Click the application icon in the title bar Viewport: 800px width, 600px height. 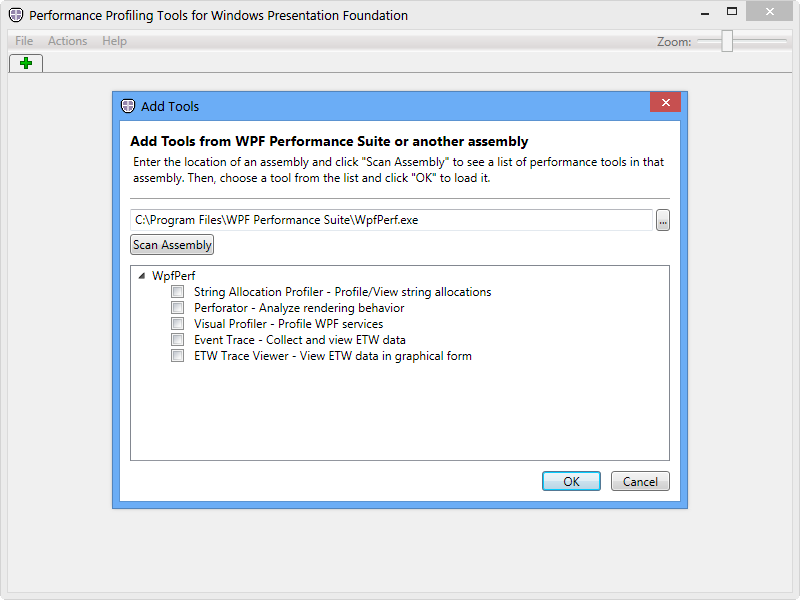(16, 15)
